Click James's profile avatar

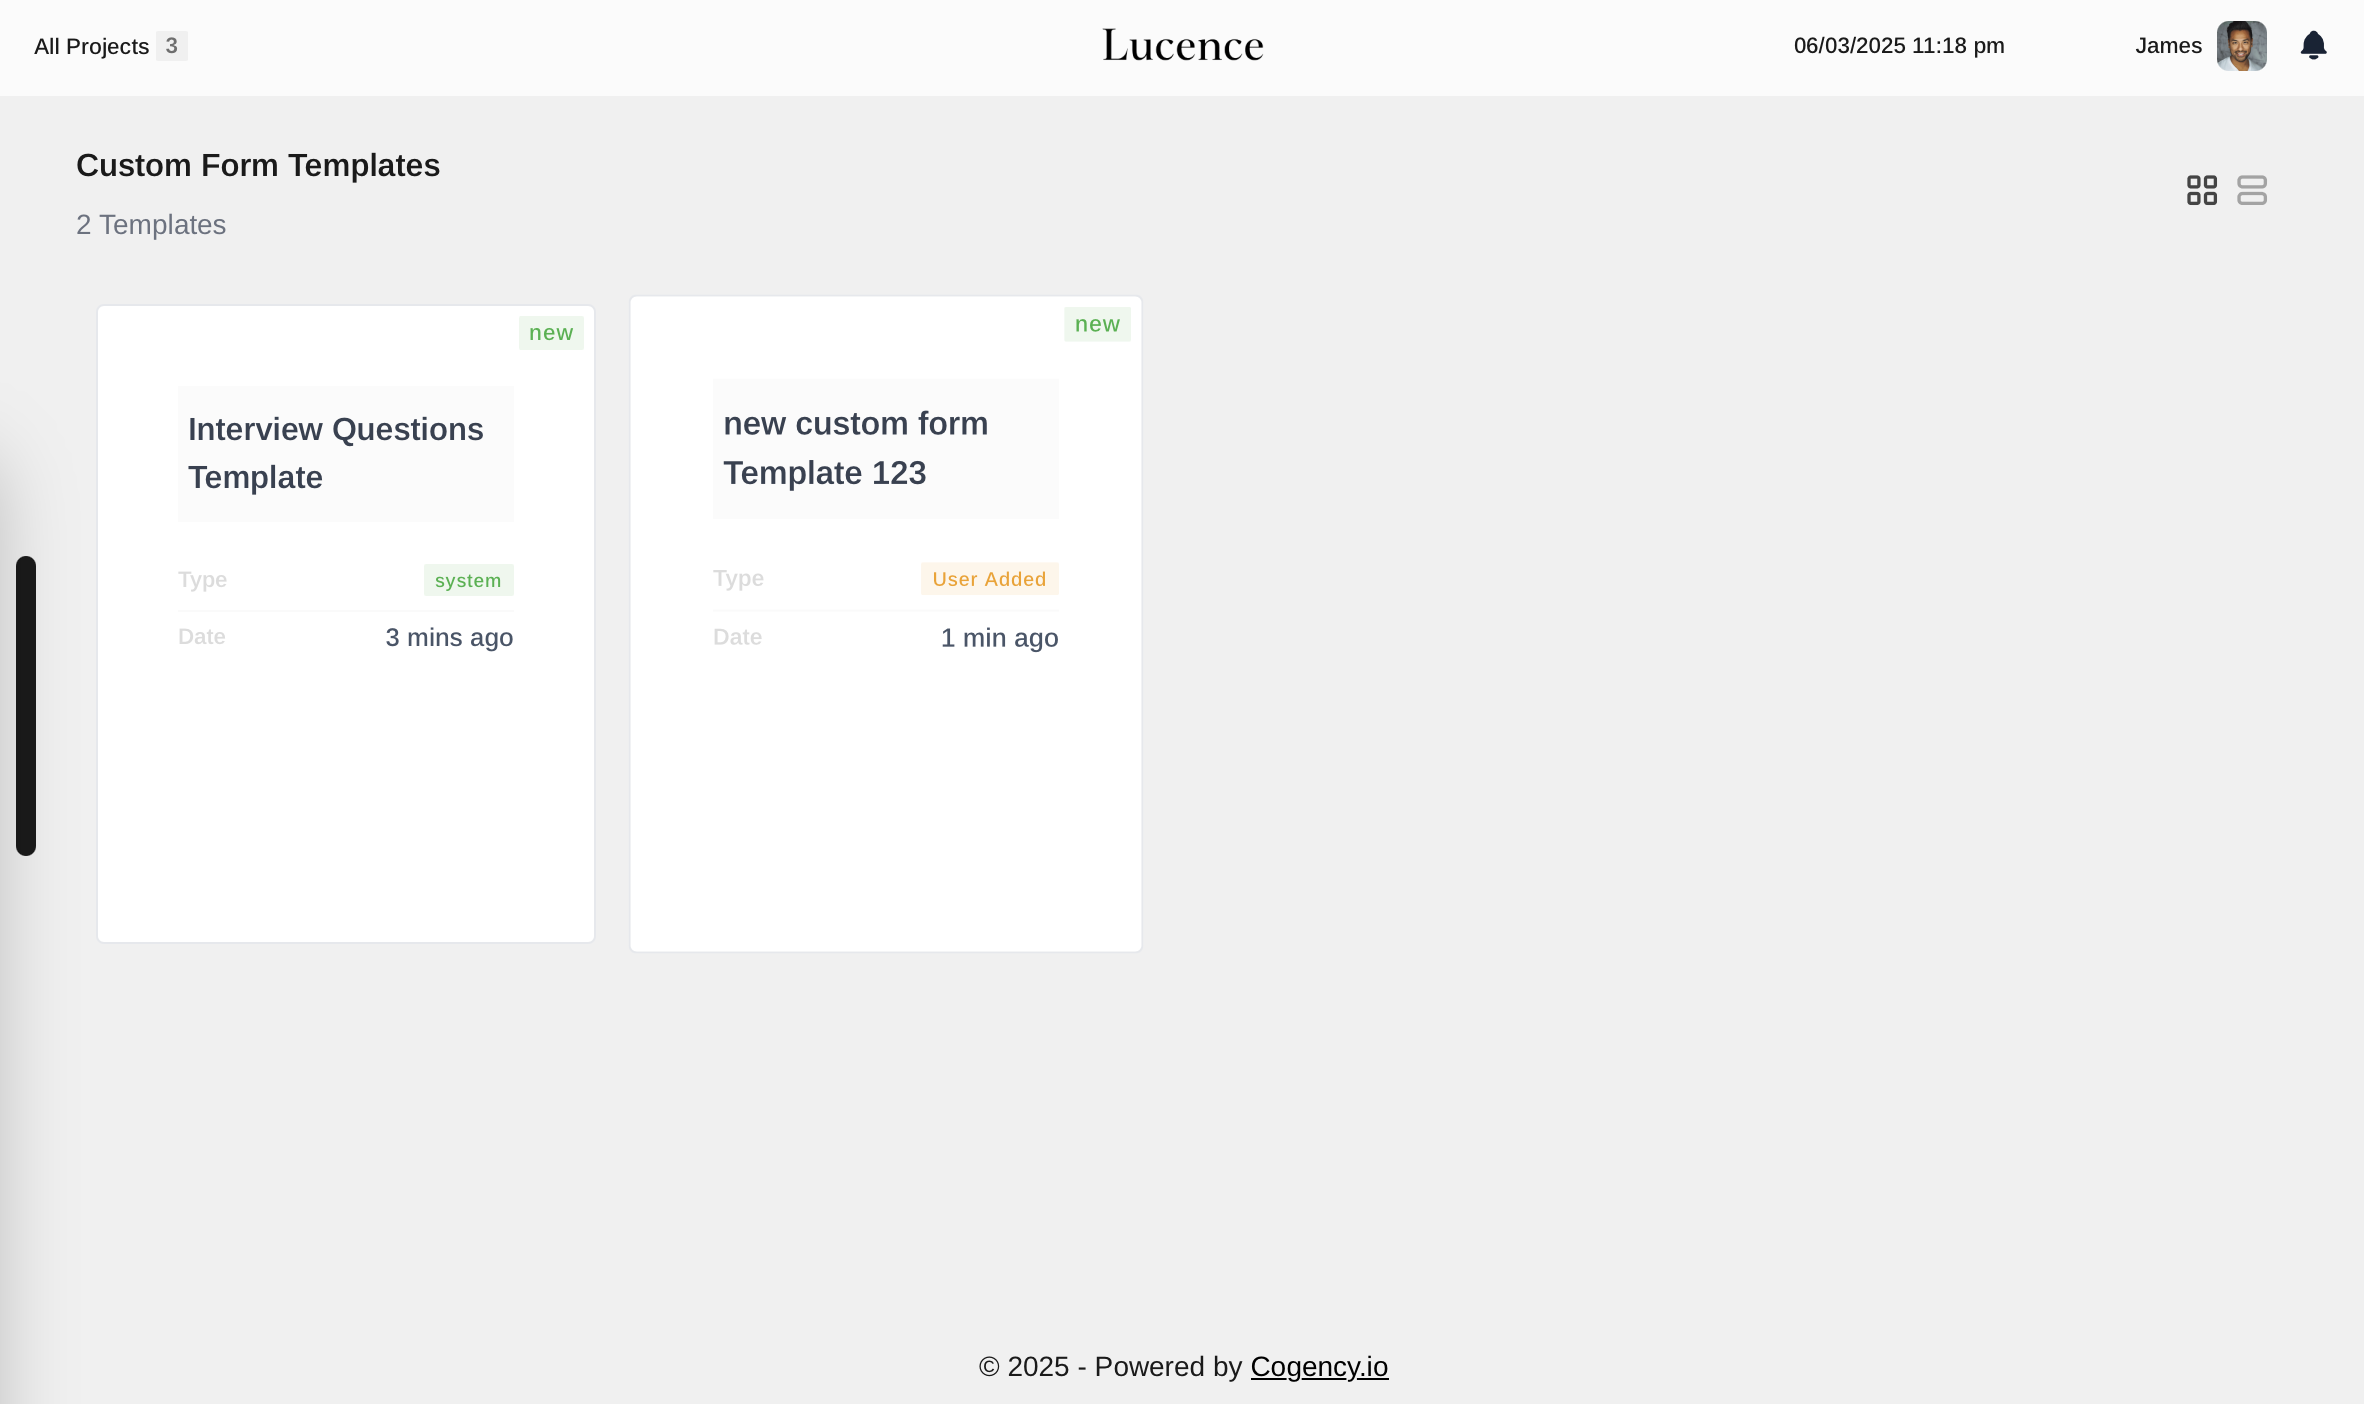tap(2241, 46)
